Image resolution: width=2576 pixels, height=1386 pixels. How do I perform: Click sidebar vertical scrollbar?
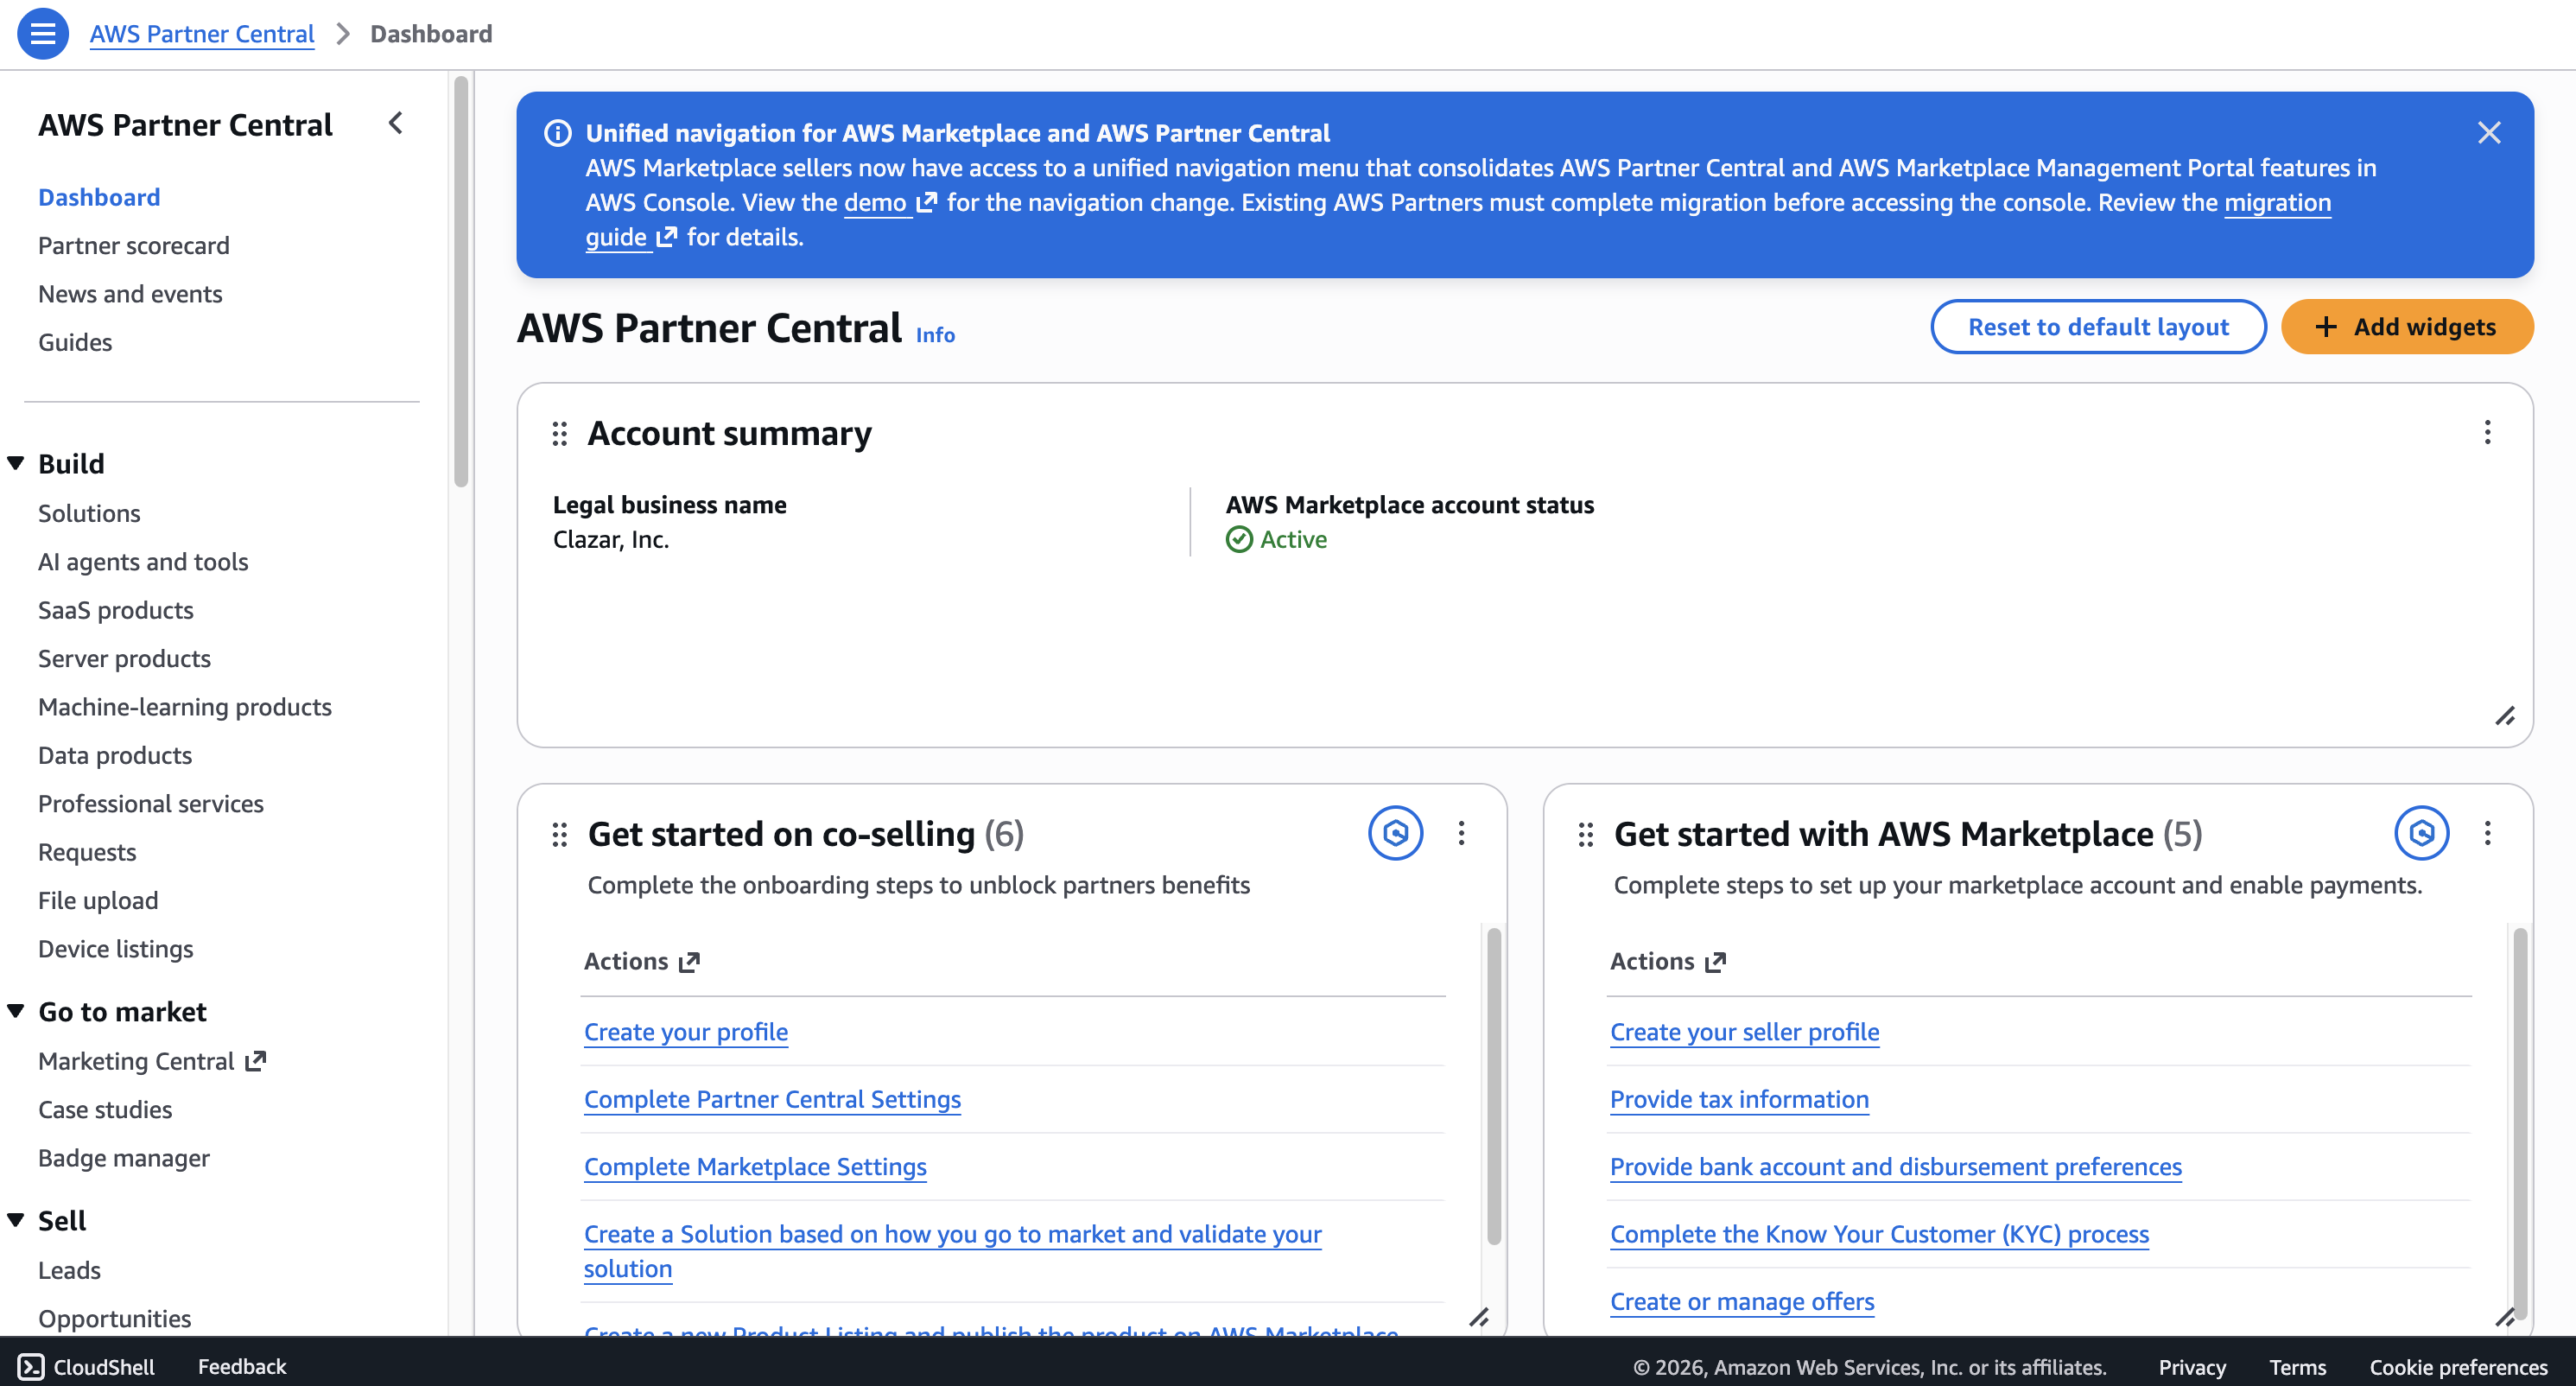point(460,282)
